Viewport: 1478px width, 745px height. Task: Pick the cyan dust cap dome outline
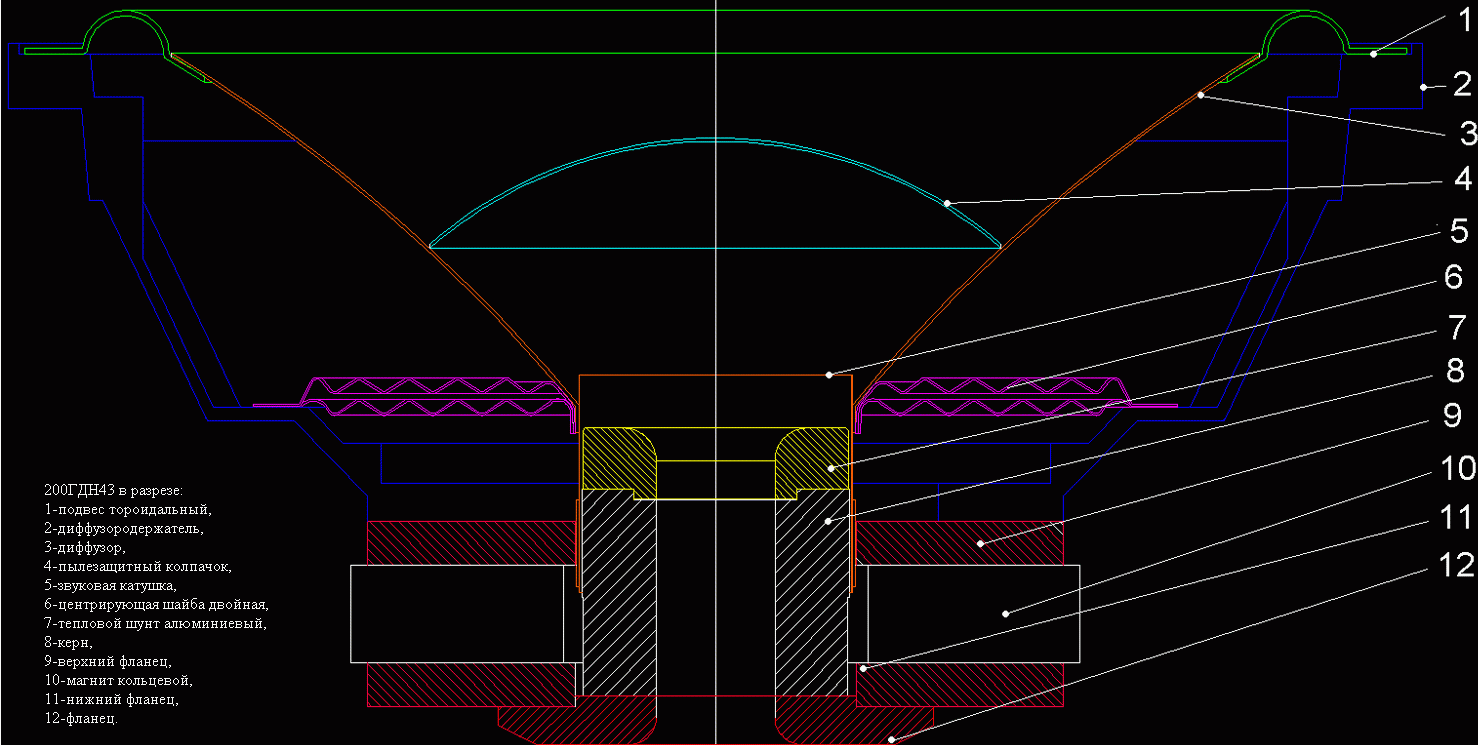[x=715, y=193]
